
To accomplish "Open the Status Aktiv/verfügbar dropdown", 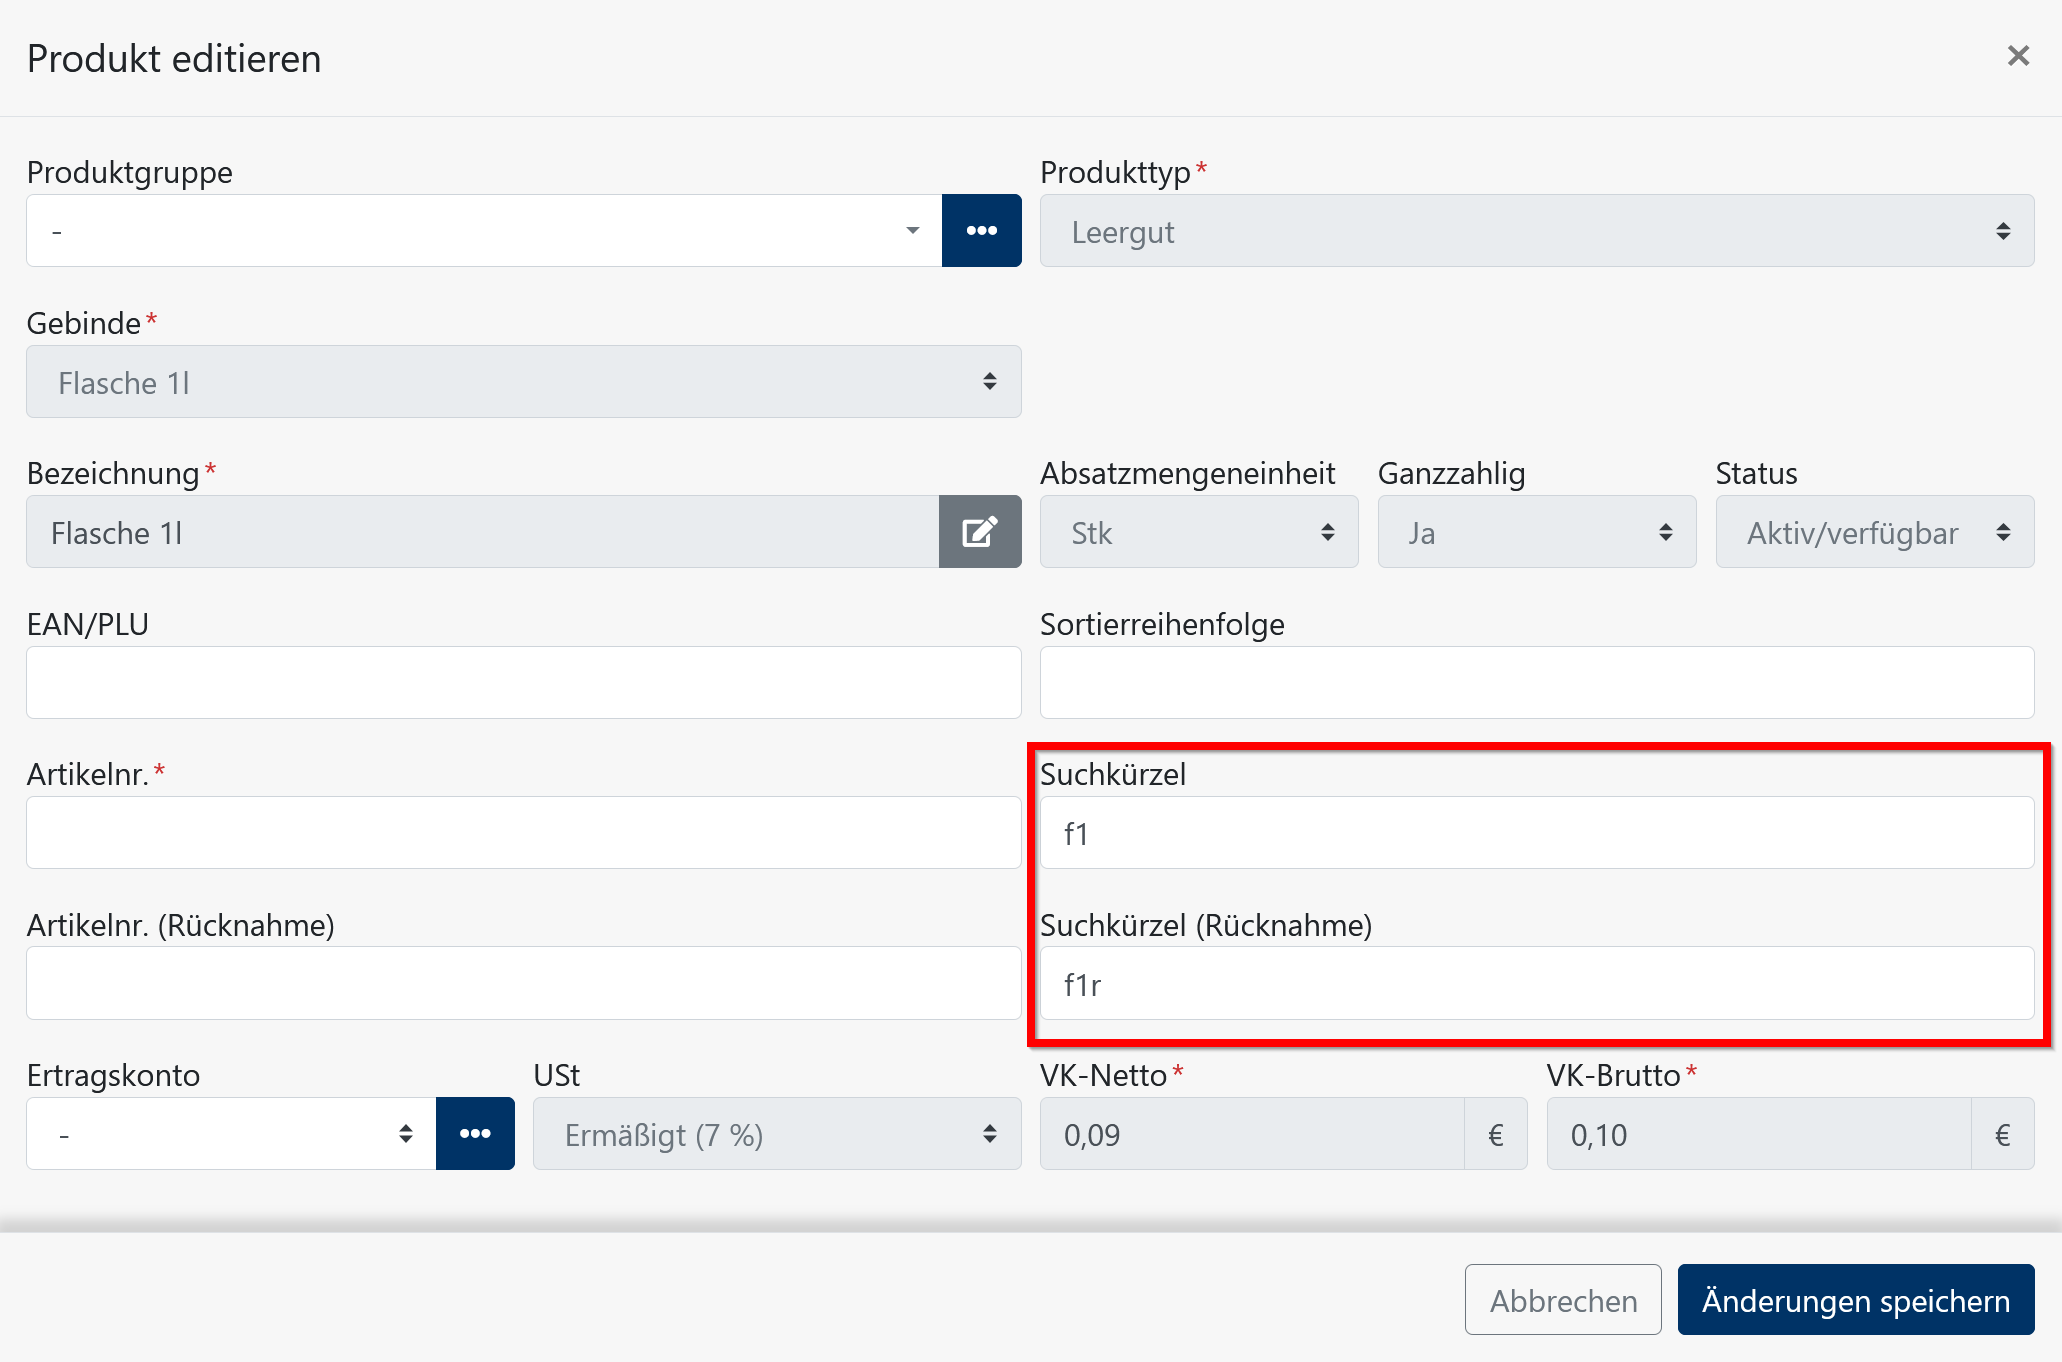I will [x=1875, y=532].
